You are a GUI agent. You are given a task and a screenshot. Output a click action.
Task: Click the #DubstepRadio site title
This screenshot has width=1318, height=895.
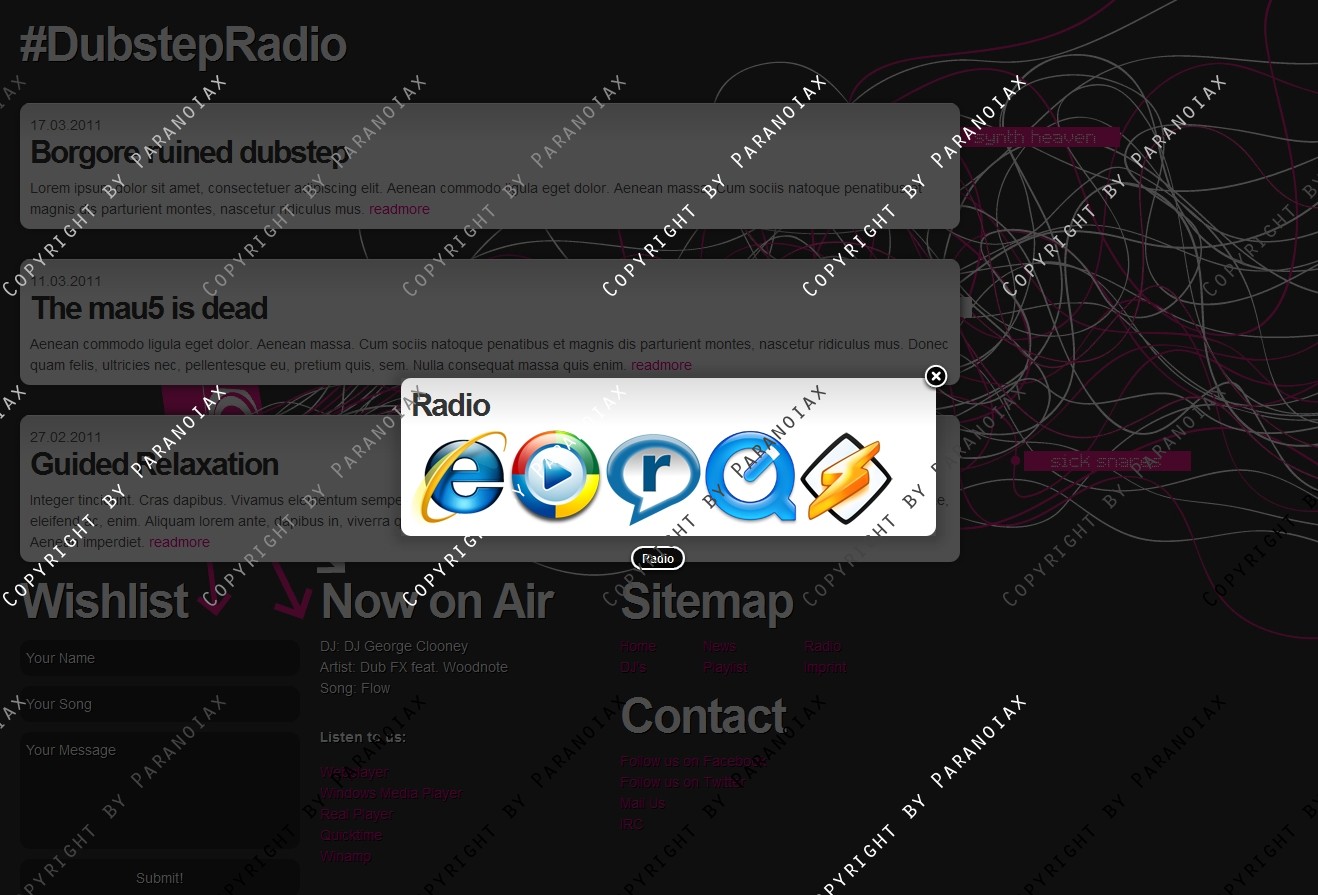tap(183, 46)
